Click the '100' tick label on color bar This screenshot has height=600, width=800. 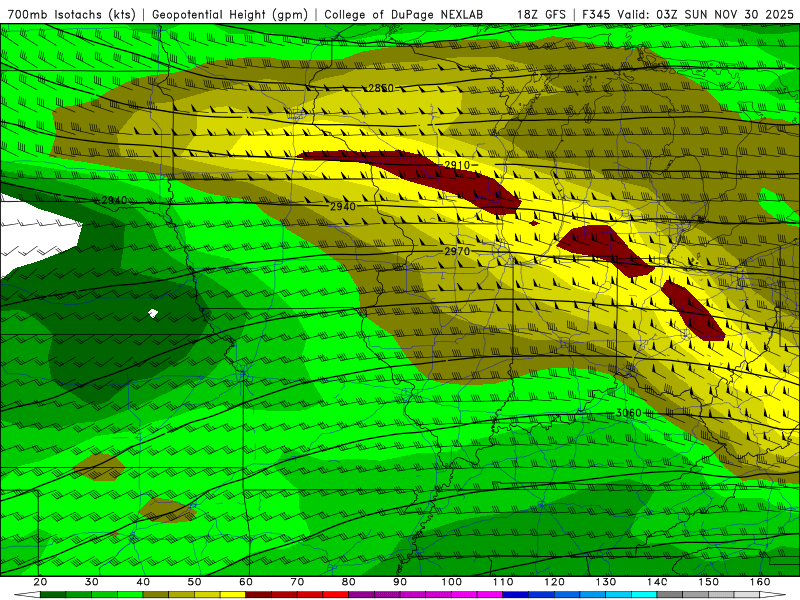(452, 582)
